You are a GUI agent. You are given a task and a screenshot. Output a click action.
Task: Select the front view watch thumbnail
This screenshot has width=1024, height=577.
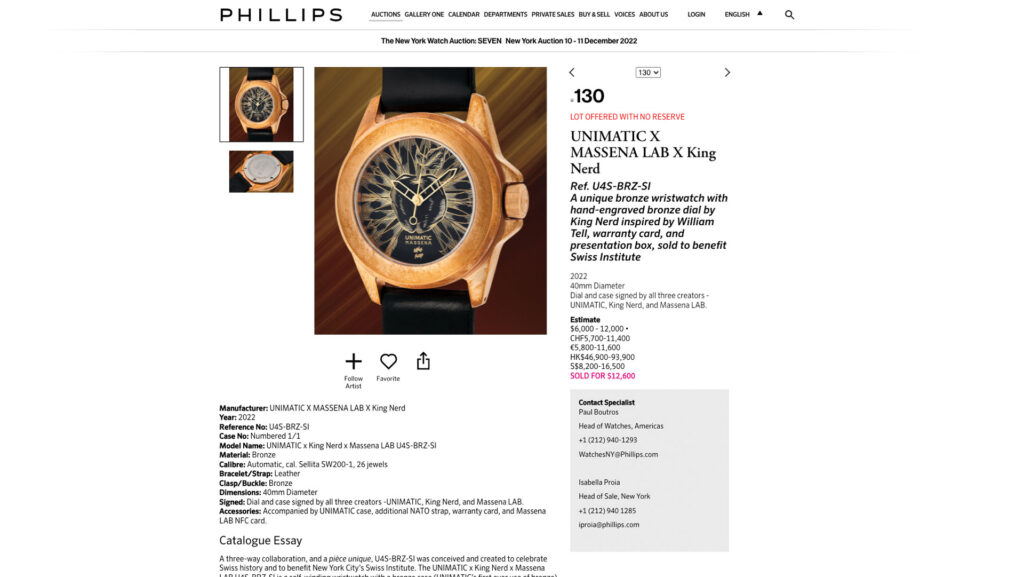[x=261, y=104]
